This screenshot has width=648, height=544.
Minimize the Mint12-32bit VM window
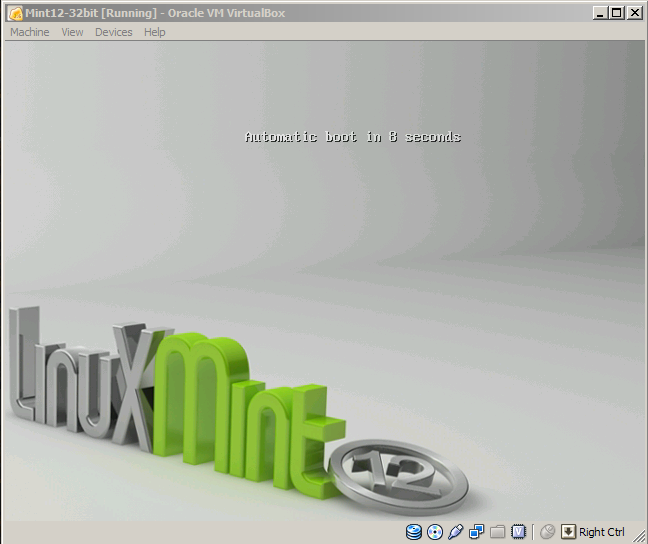(x=600, y=13)
